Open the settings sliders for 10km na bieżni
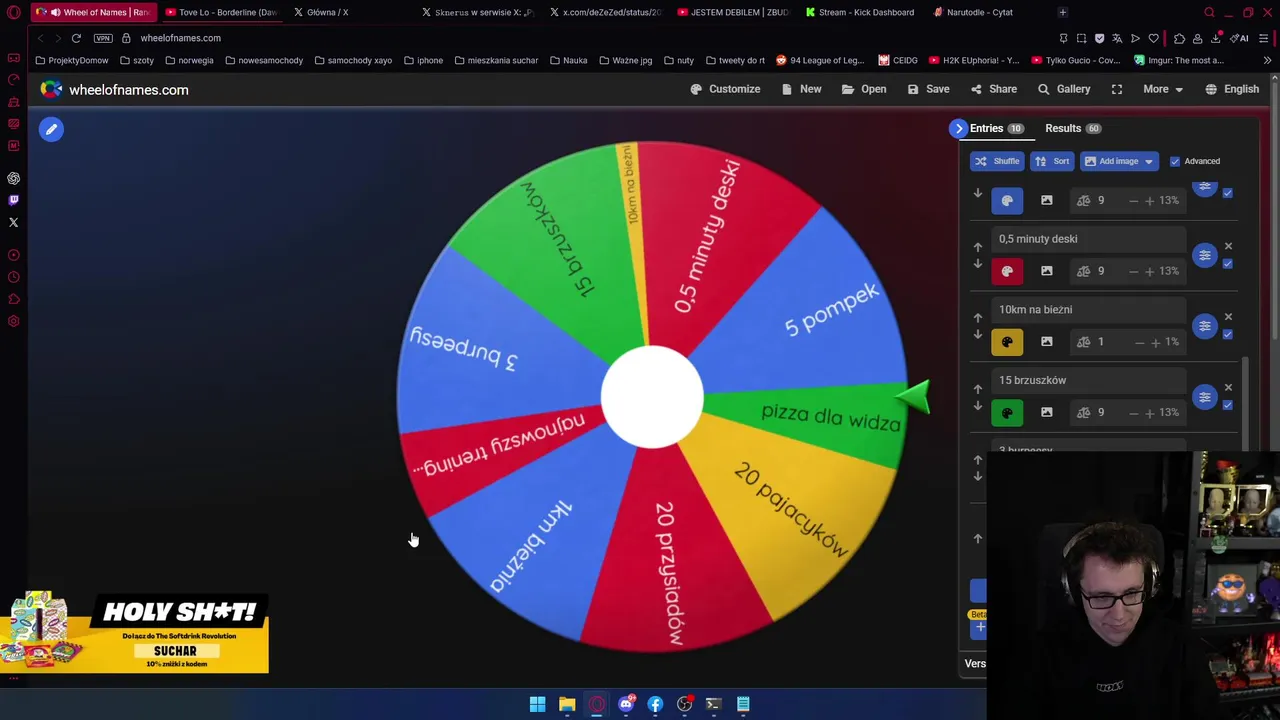 [1205, 326]
